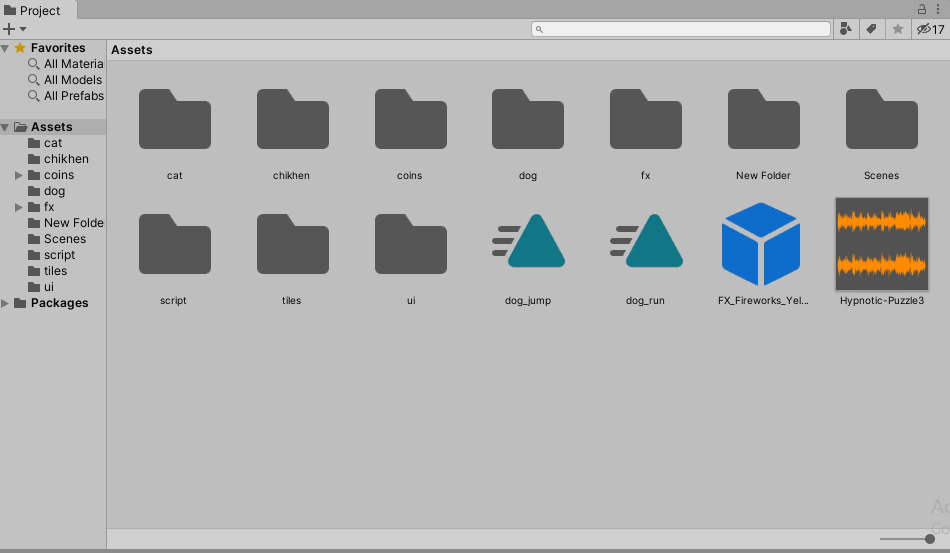The height and width of the screenshot is (553, 950).
Task: Open the tiles folder in asset grid
Action: tap(293, 243)
